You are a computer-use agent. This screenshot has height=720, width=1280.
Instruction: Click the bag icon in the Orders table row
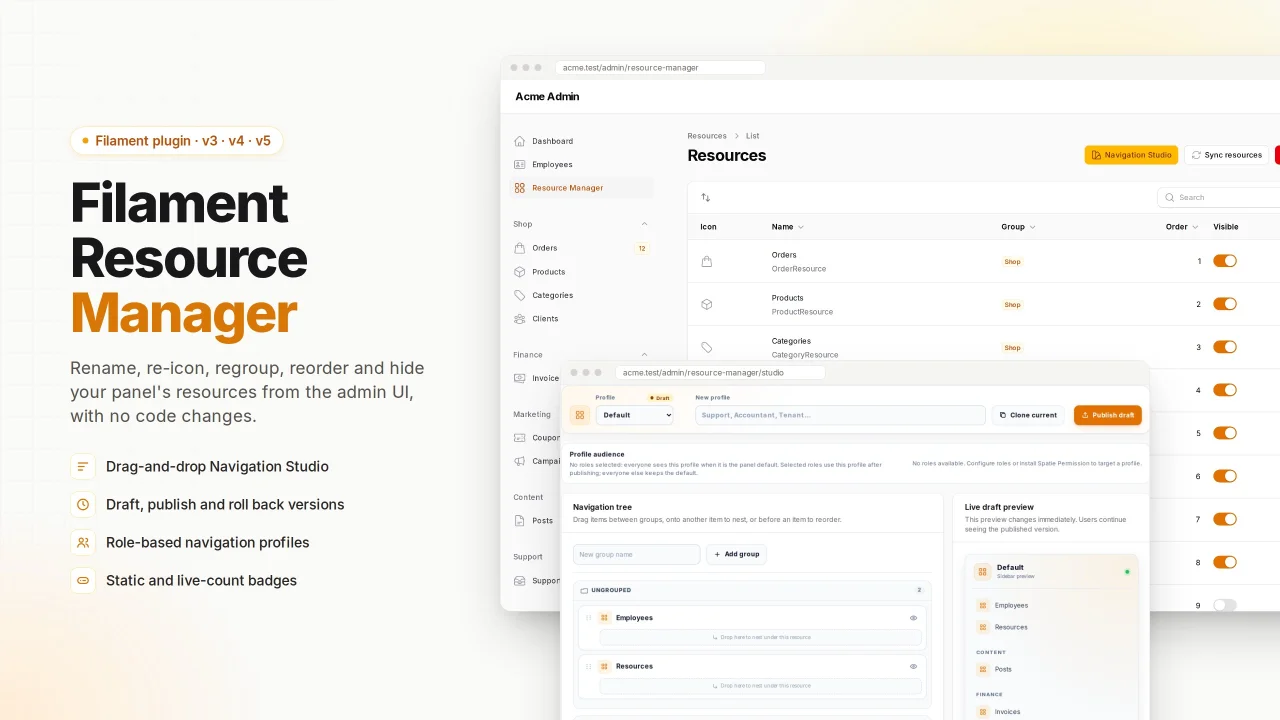coord(706,262)
